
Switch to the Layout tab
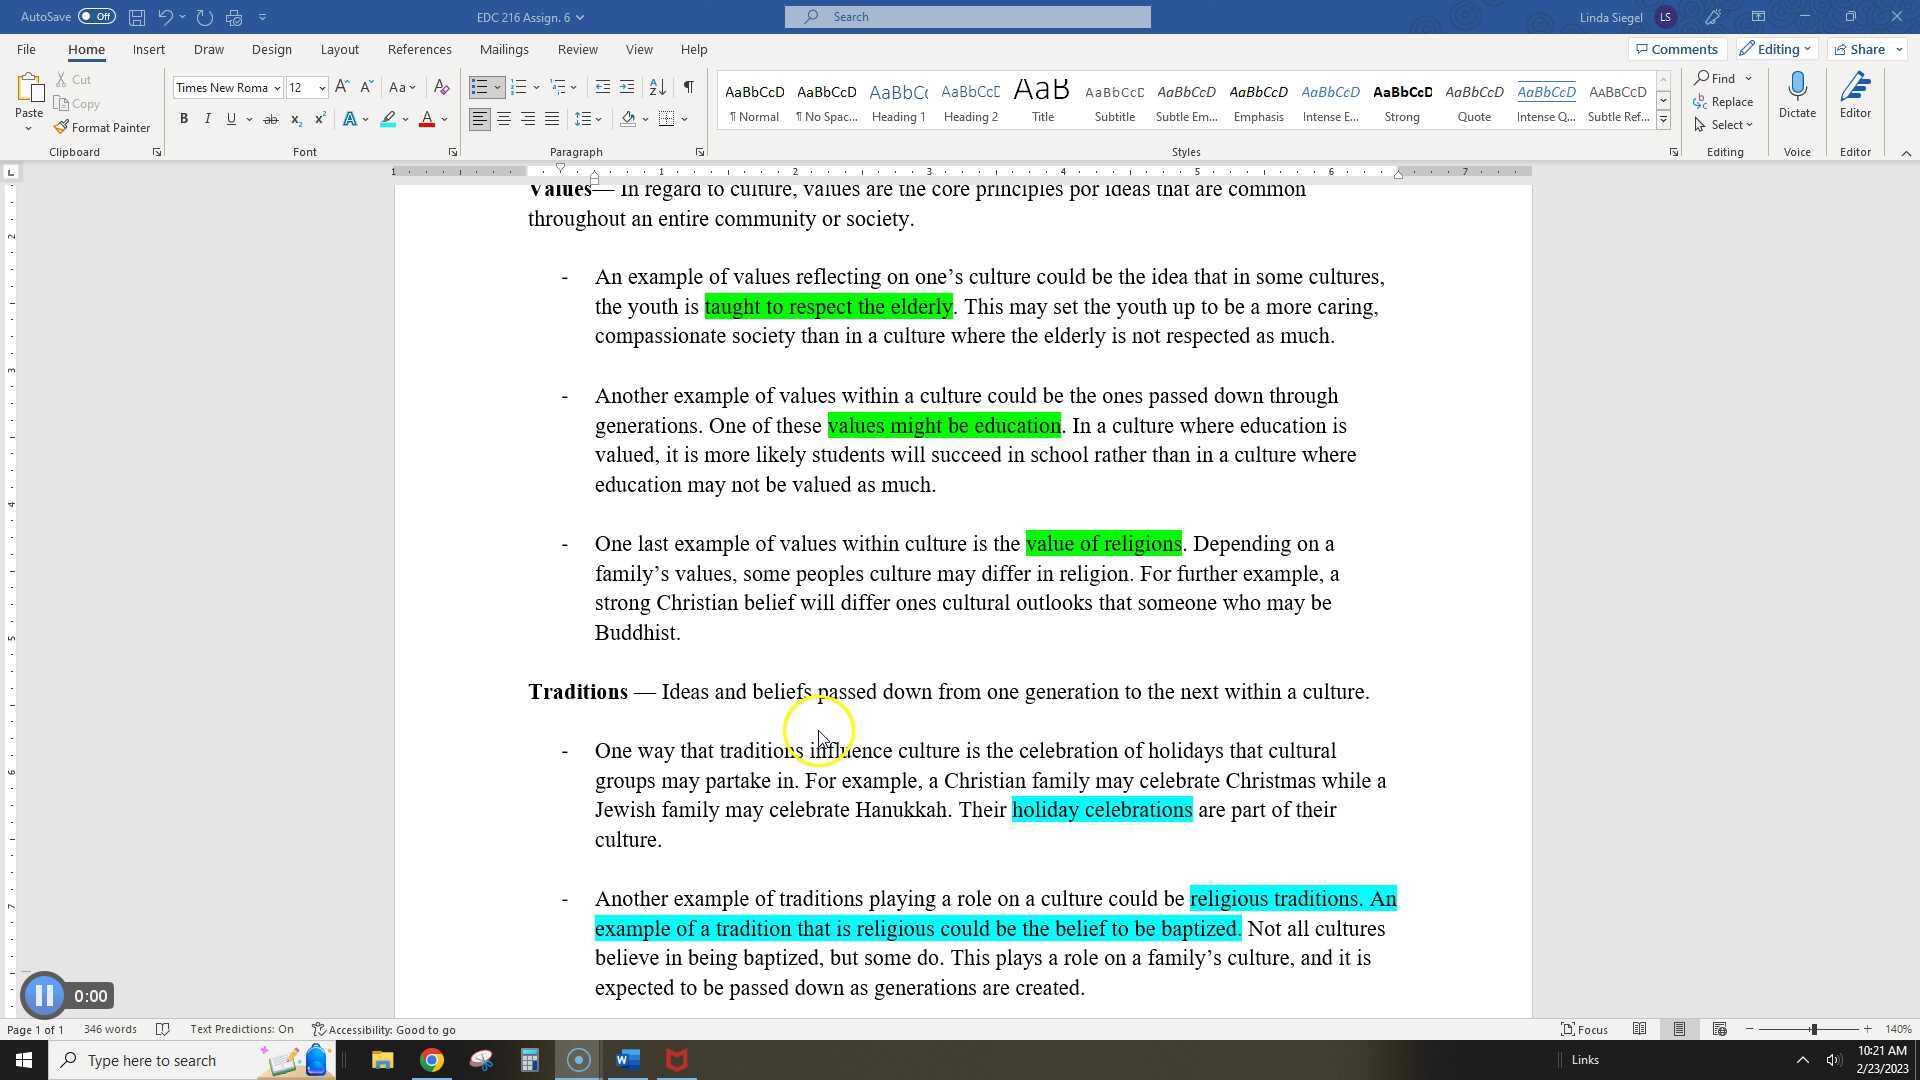(x=339, y=49)
